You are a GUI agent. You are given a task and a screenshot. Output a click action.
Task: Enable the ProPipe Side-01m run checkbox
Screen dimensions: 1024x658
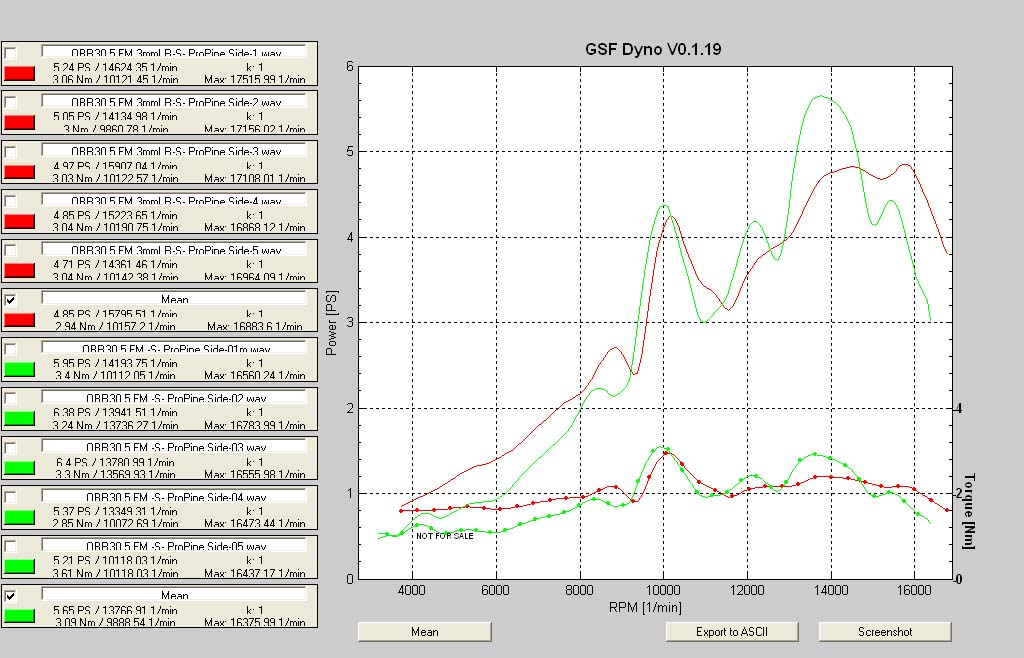10,349
